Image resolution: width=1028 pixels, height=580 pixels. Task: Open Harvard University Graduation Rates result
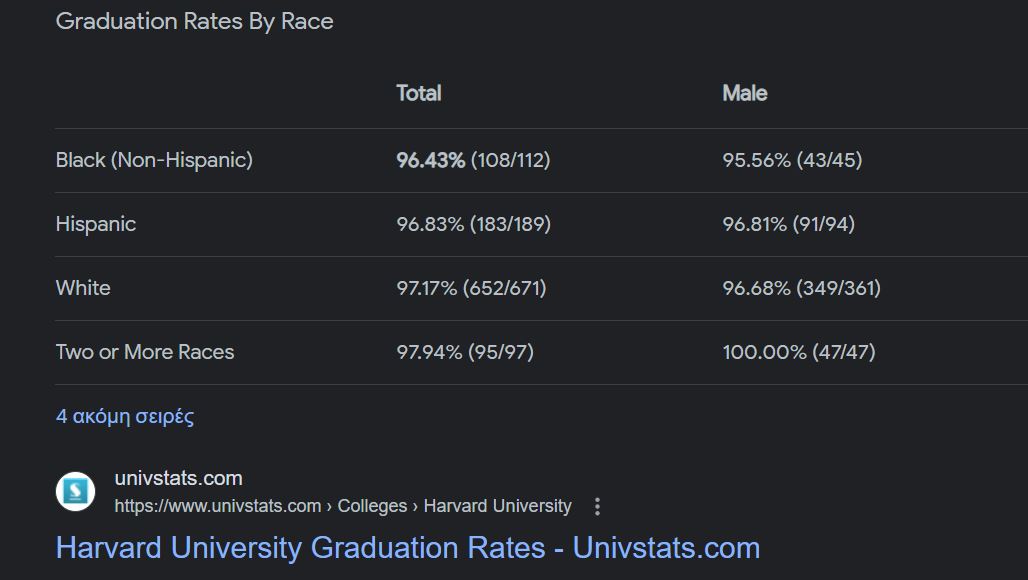coord(407,548)
